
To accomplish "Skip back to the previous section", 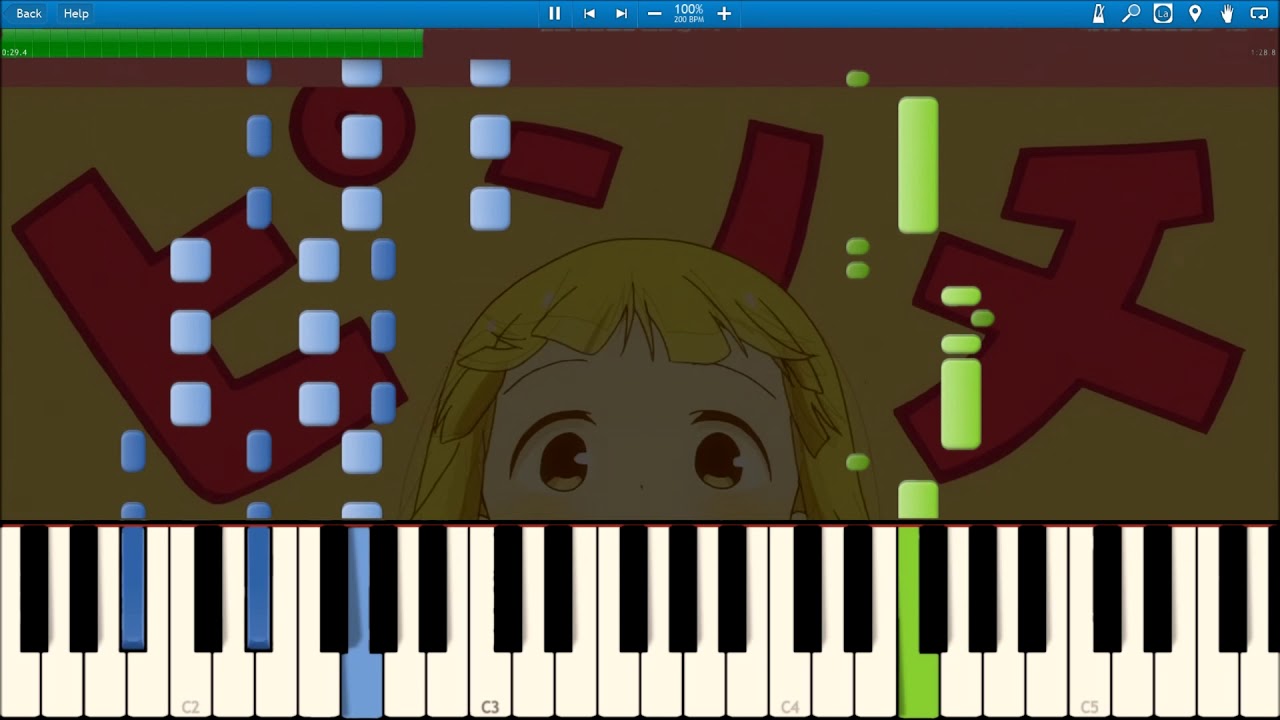I will [589, 13].
